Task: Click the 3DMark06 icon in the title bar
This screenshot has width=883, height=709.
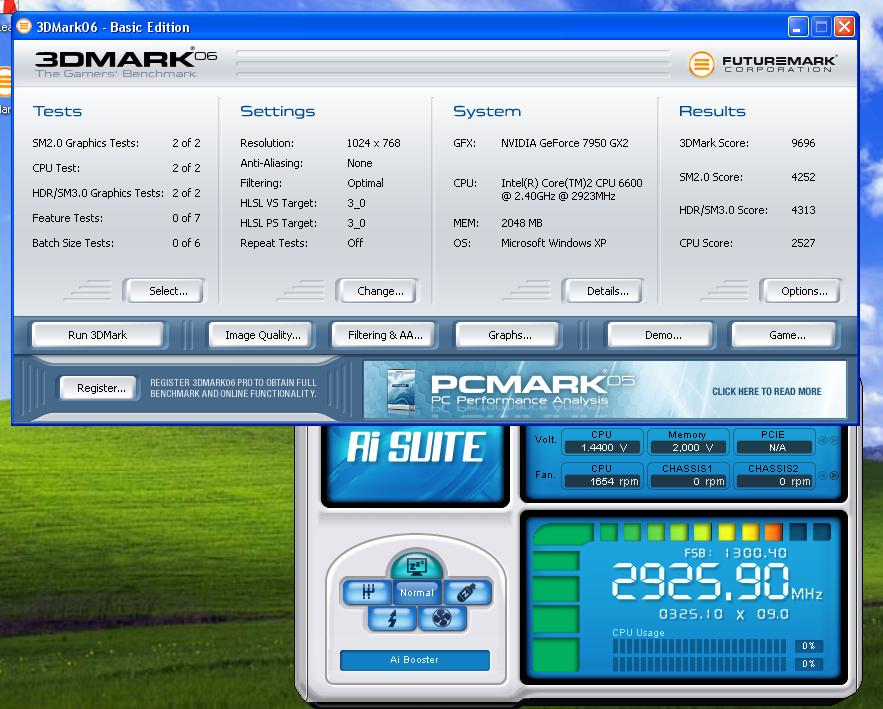Action: [24, 26]
